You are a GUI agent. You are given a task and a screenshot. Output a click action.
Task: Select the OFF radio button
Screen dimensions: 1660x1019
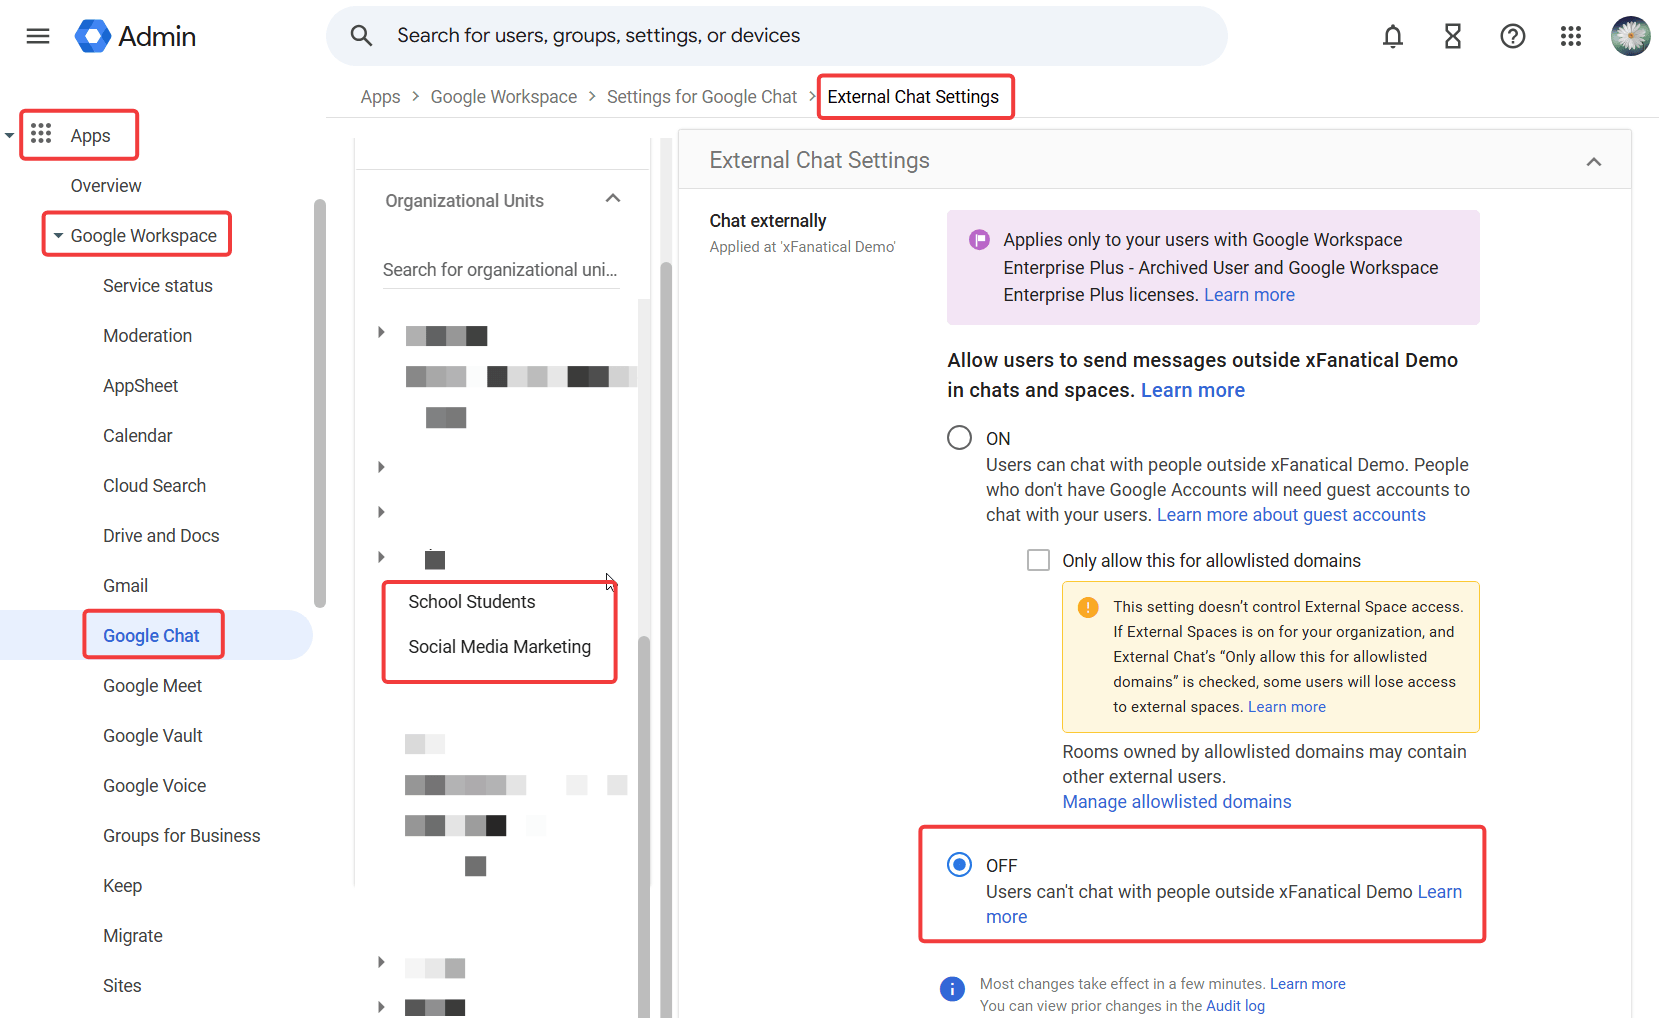click(x=959, y=864)
